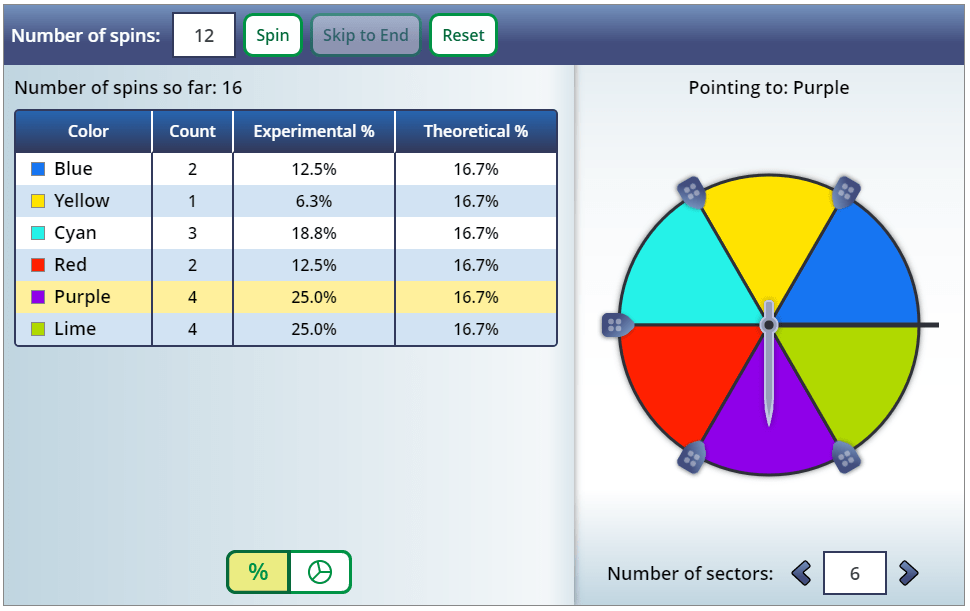The image size is (970, 611).
Task: Select the Blue row label
Action: 73,169
